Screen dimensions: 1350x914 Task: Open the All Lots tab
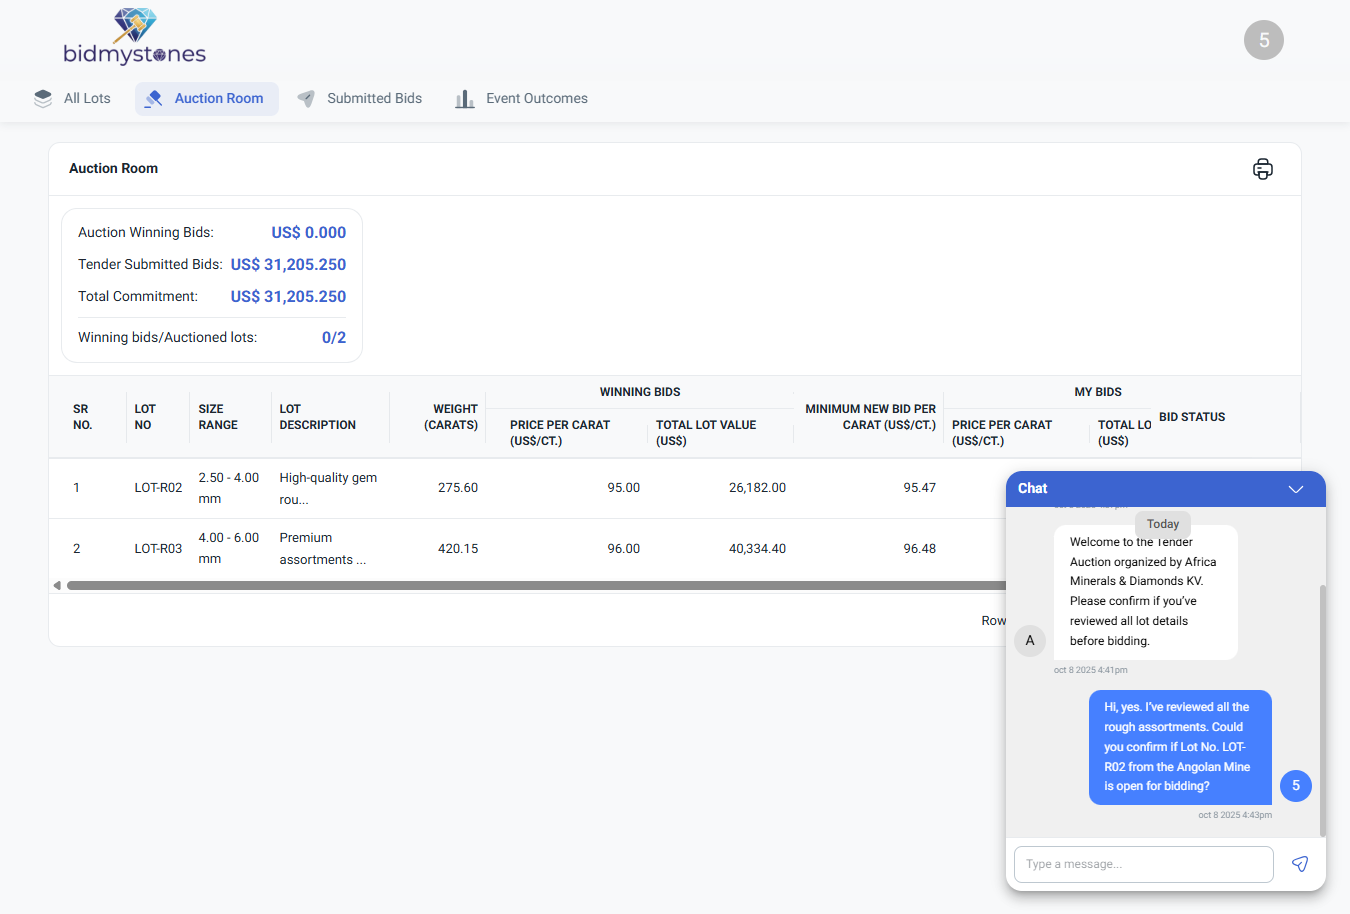pyautogui.click(x=73, y=98)
